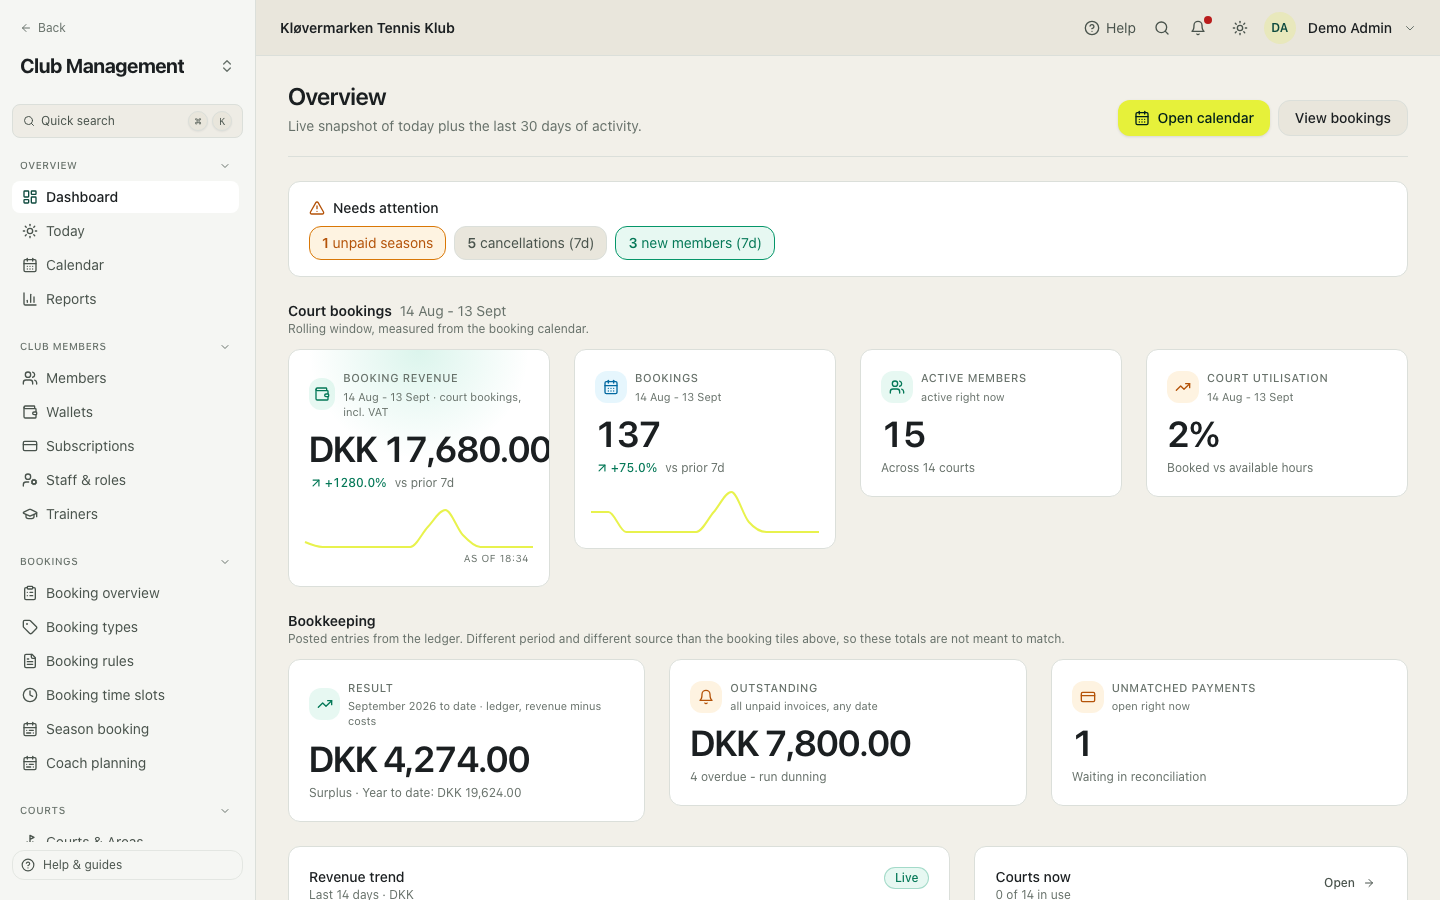Click the Subscriptions card icon
Viewport: 1440px width, 900px height.
[30, 446]
